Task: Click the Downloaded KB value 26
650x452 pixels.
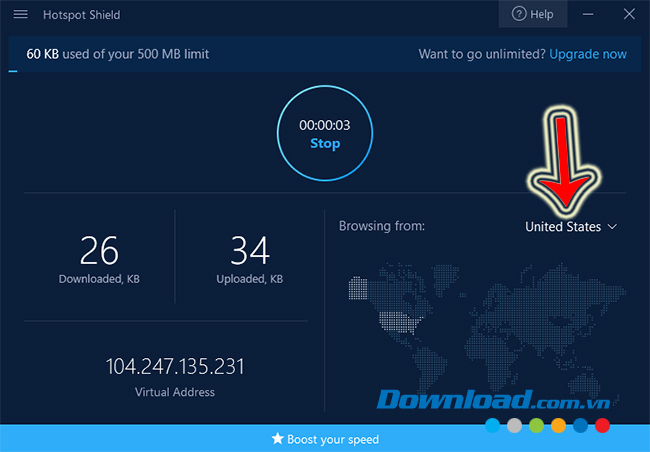Action: click(99, 249)
